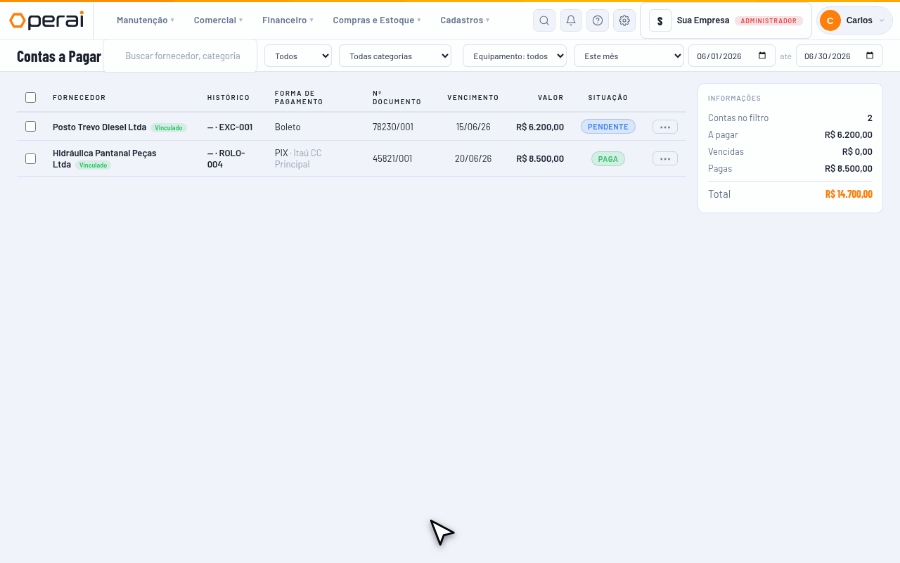Open calendar picker on end date field
The image size is (900, 563).
(x=870, y=56)
